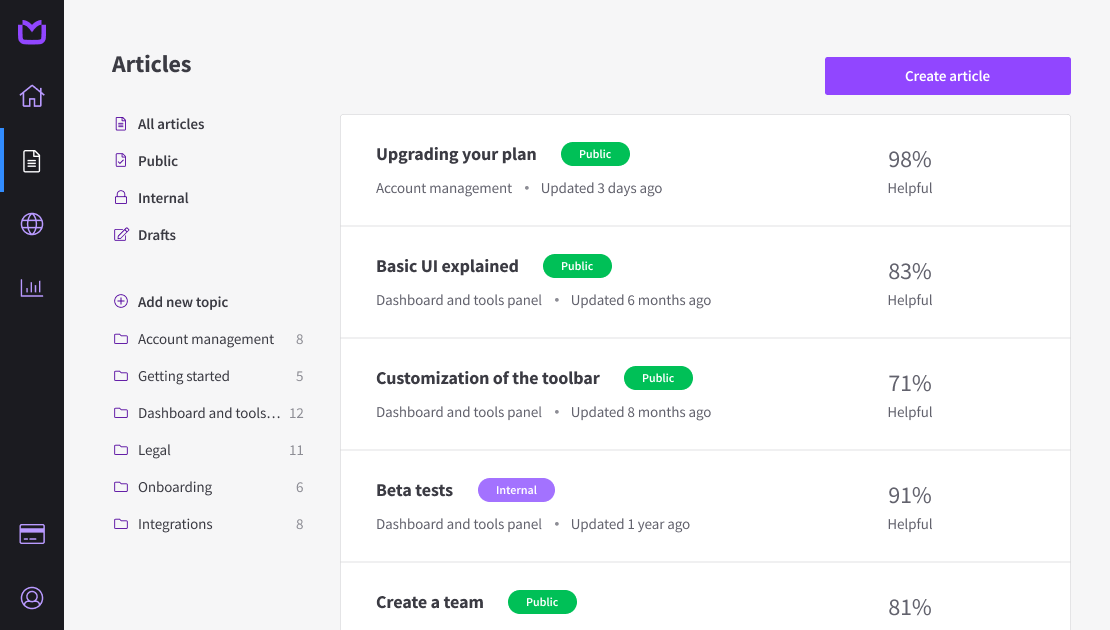Open the Home icon in the sidebar
The width and height of the screenshot is (1110, 630).
point(31,96)
